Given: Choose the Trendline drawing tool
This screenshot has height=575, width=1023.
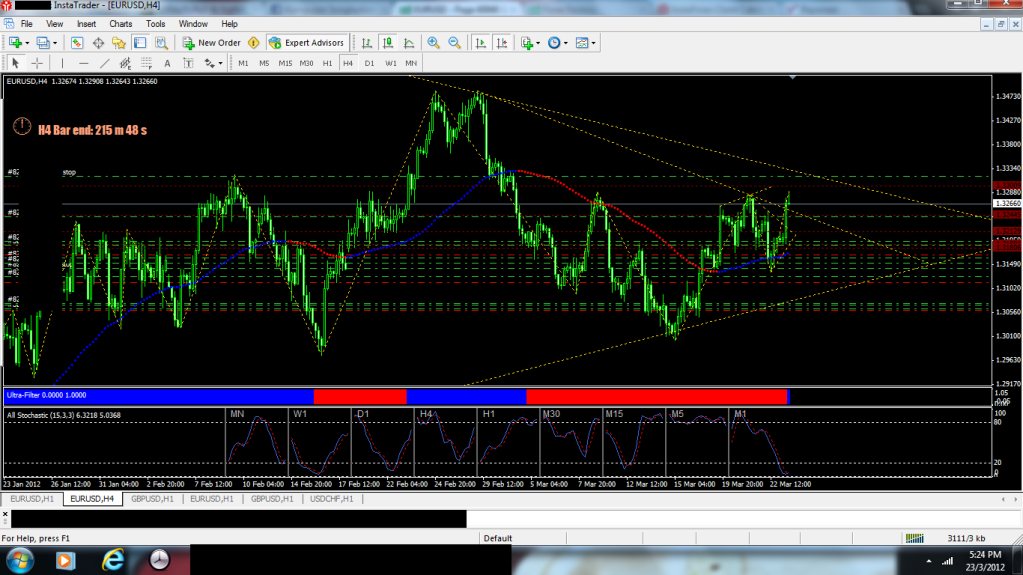Looking at the screenshot, I should [104, 63].
